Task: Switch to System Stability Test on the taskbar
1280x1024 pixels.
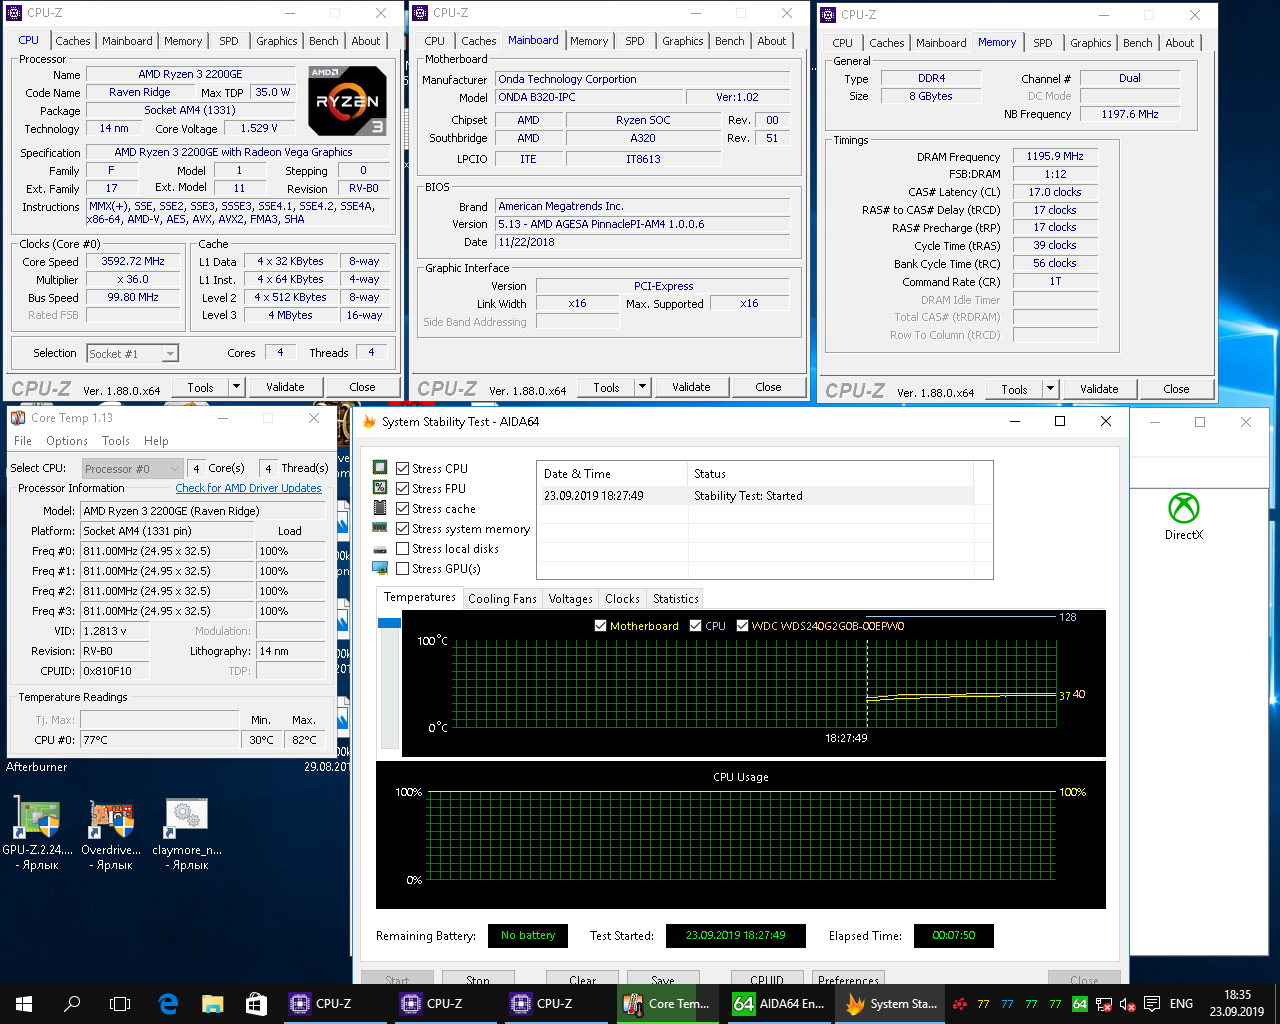Action: click(890, 1004)
